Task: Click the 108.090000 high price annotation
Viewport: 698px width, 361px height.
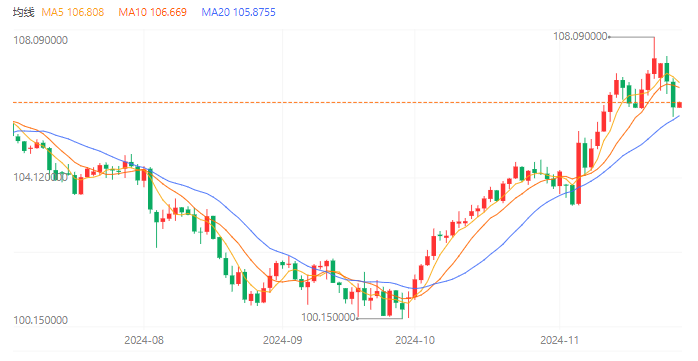Action: tap(580, 37)
